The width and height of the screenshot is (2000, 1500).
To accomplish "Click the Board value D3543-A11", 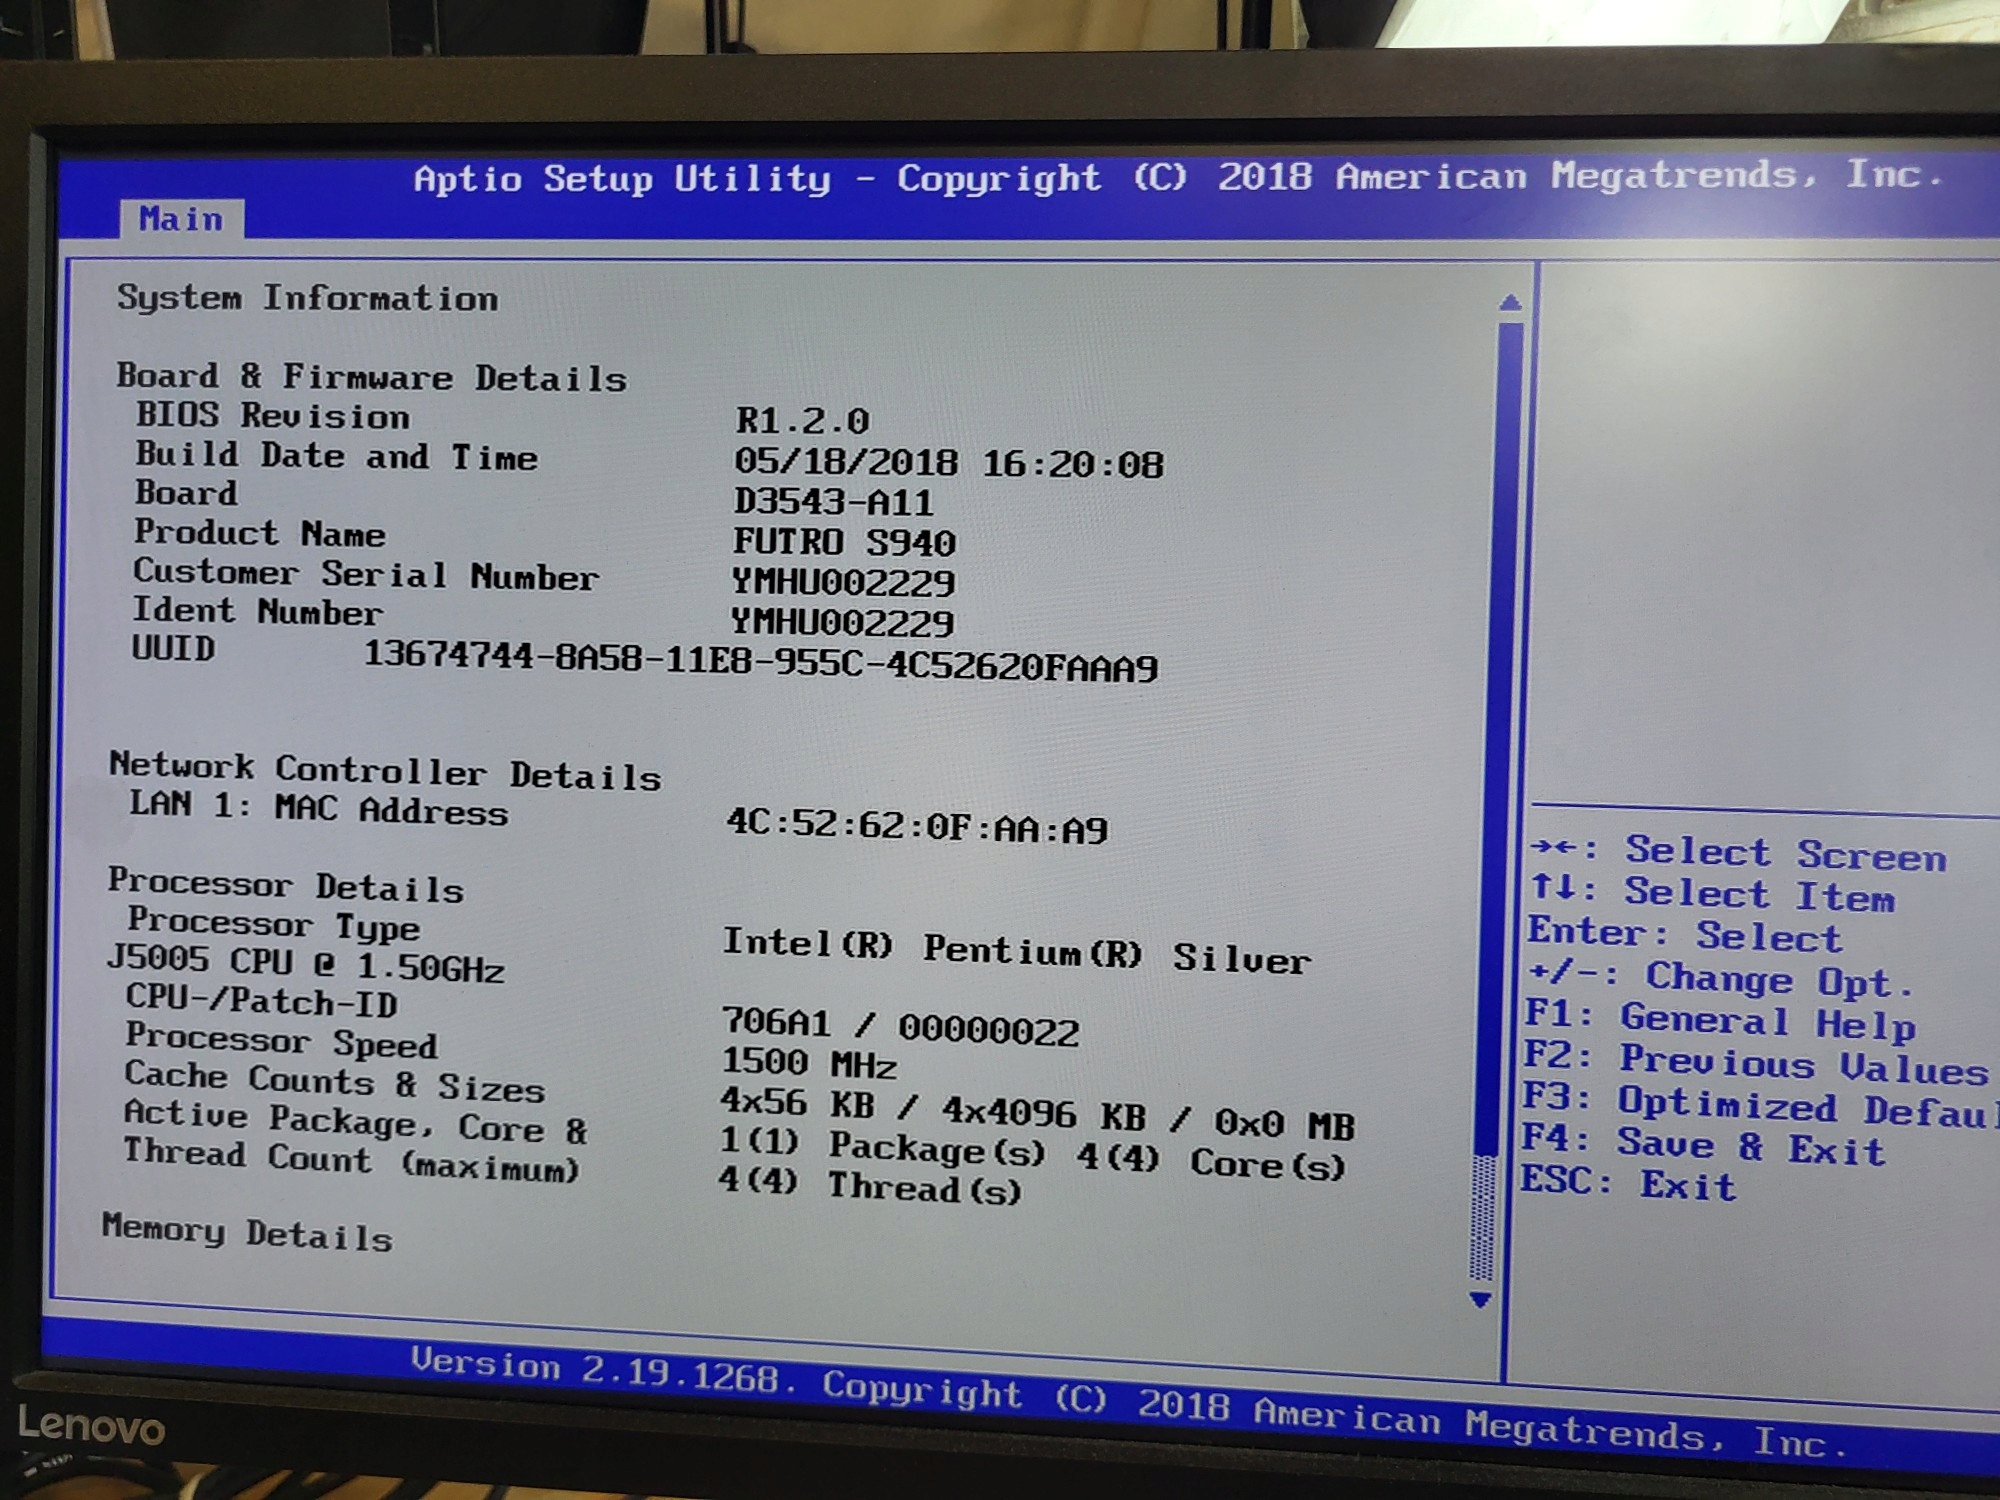I will [833, 502].
